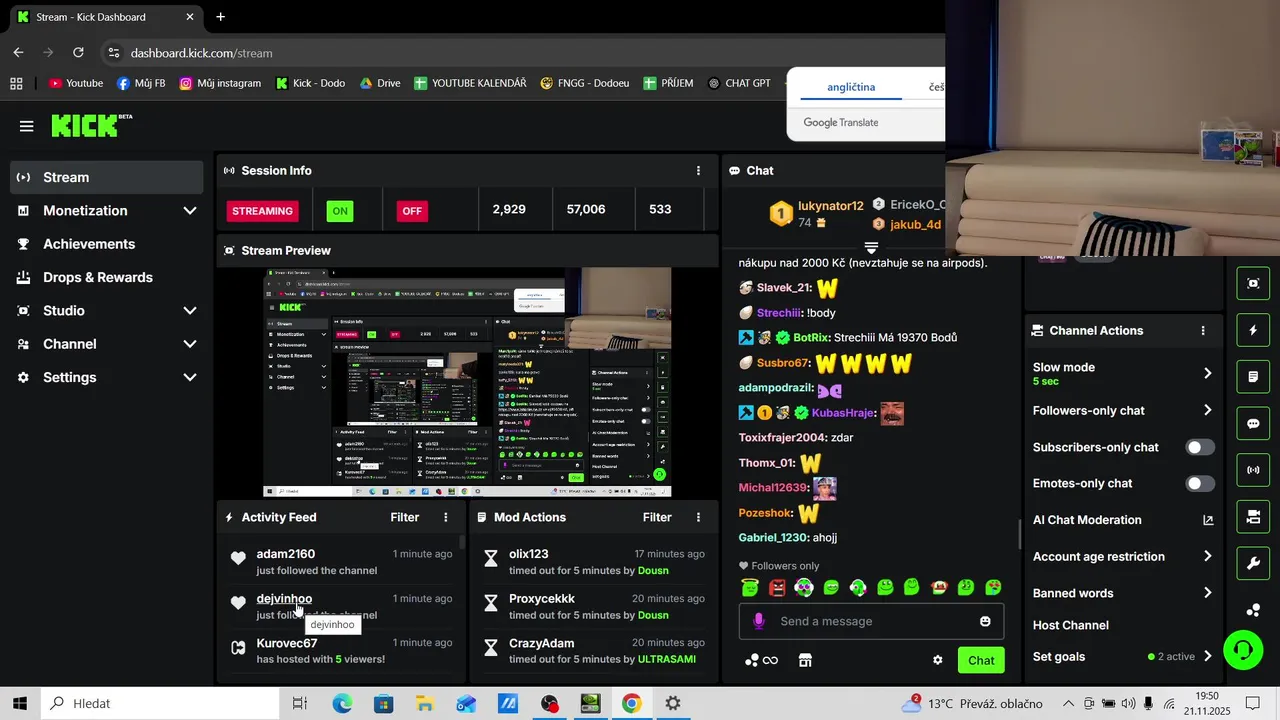The height and width of the screenshot is (720, 1280).
Task: Click the Mod Actions Filter button
Action: coord(657,517)
